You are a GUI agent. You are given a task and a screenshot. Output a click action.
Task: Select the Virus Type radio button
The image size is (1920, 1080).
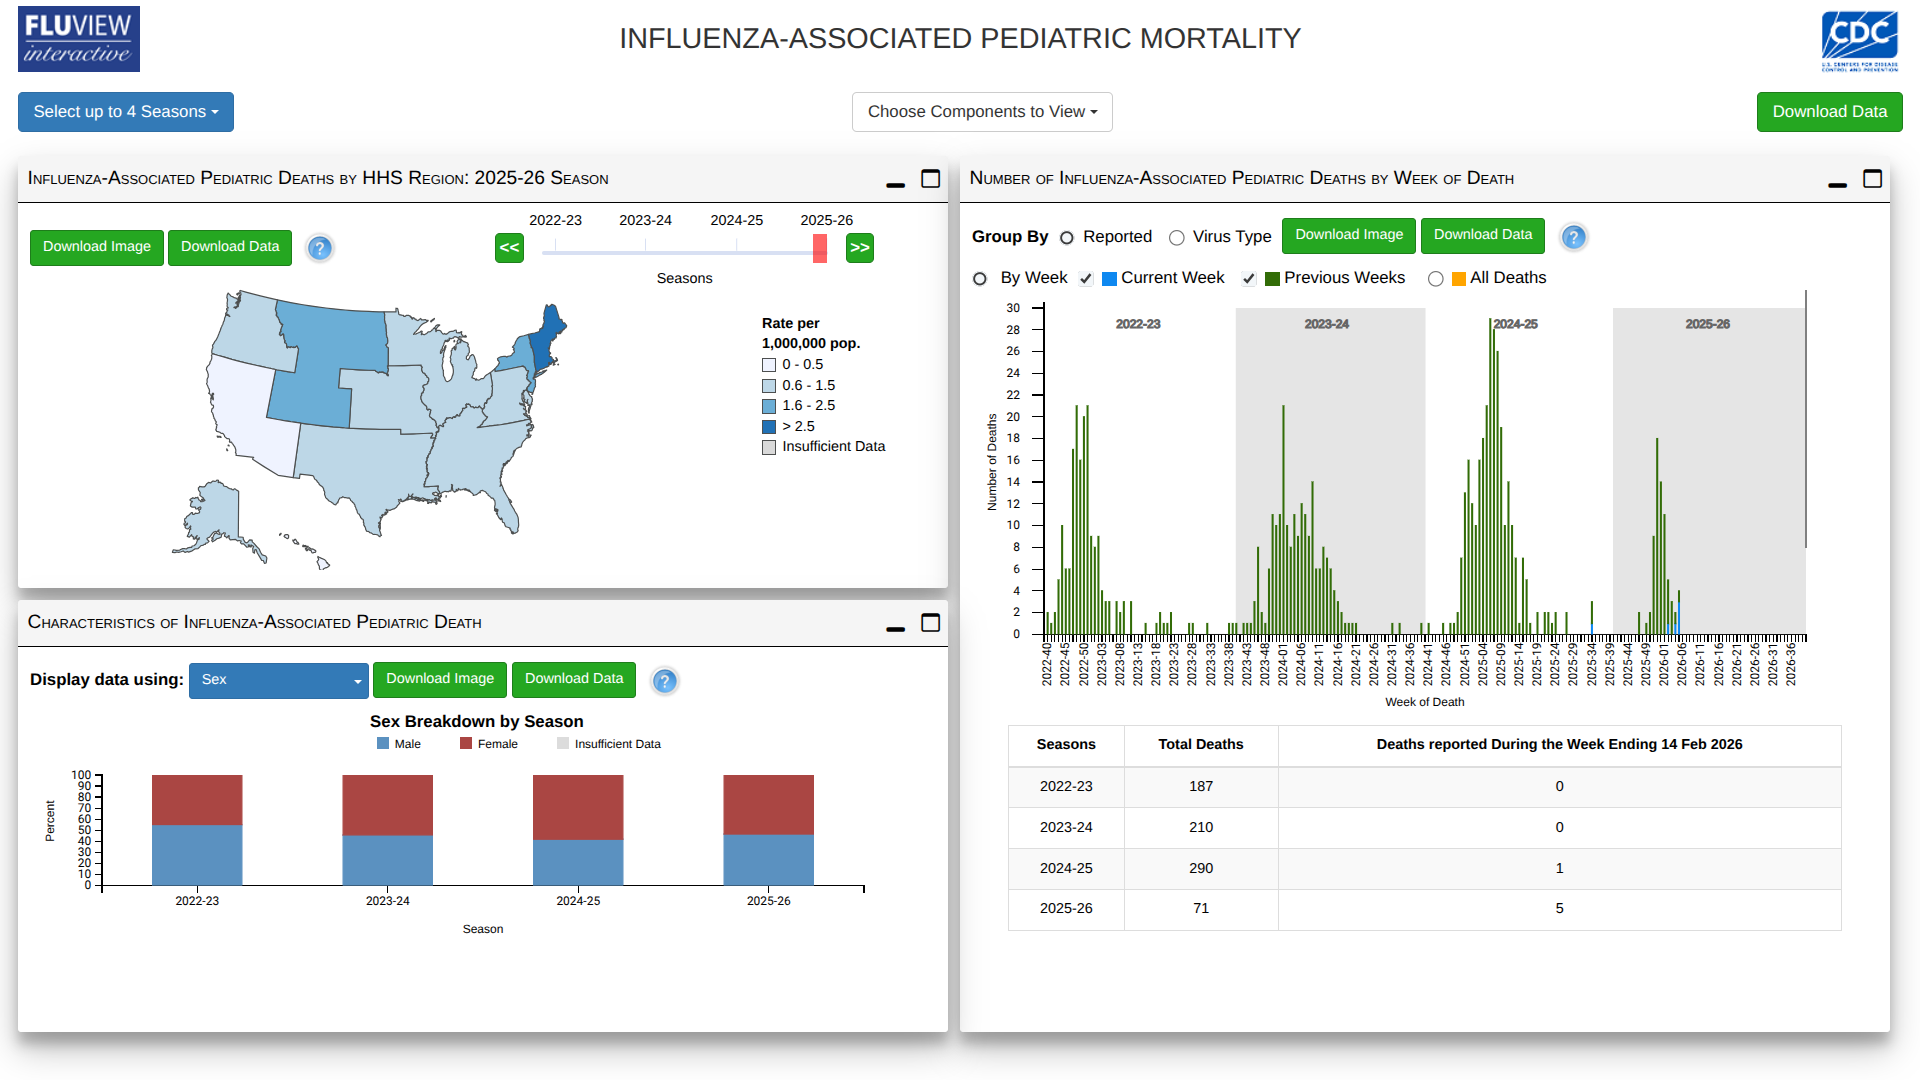click(1177, 238)
